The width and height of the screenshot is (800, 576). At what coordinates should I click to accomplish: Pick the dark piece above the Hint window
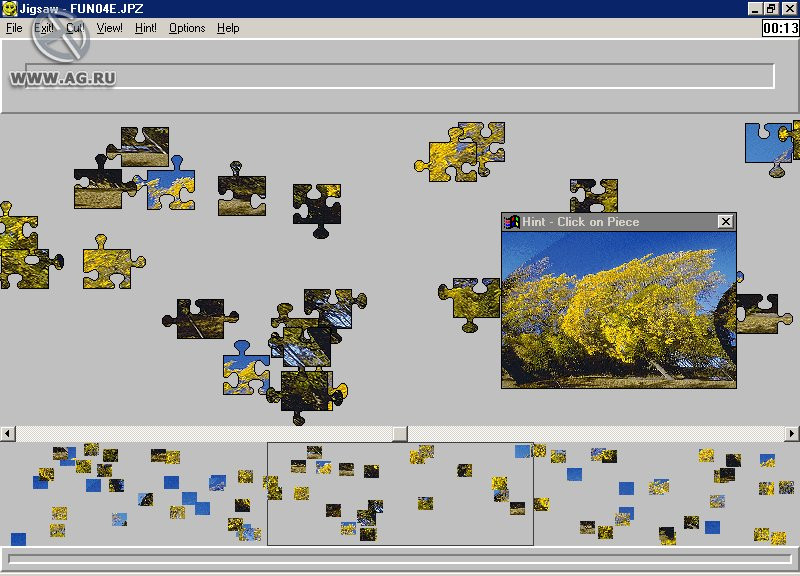(x=593, y=196)
